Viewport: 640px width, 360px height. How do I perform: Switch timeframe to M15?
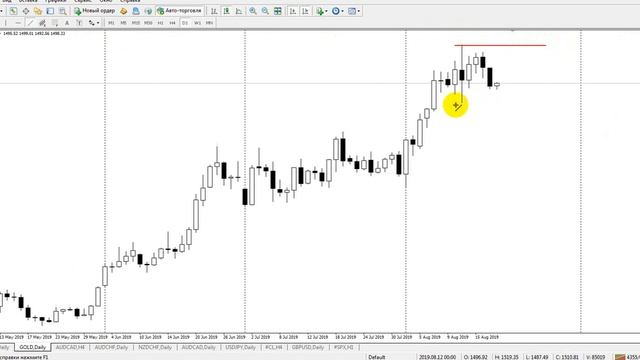pos(136,23)
